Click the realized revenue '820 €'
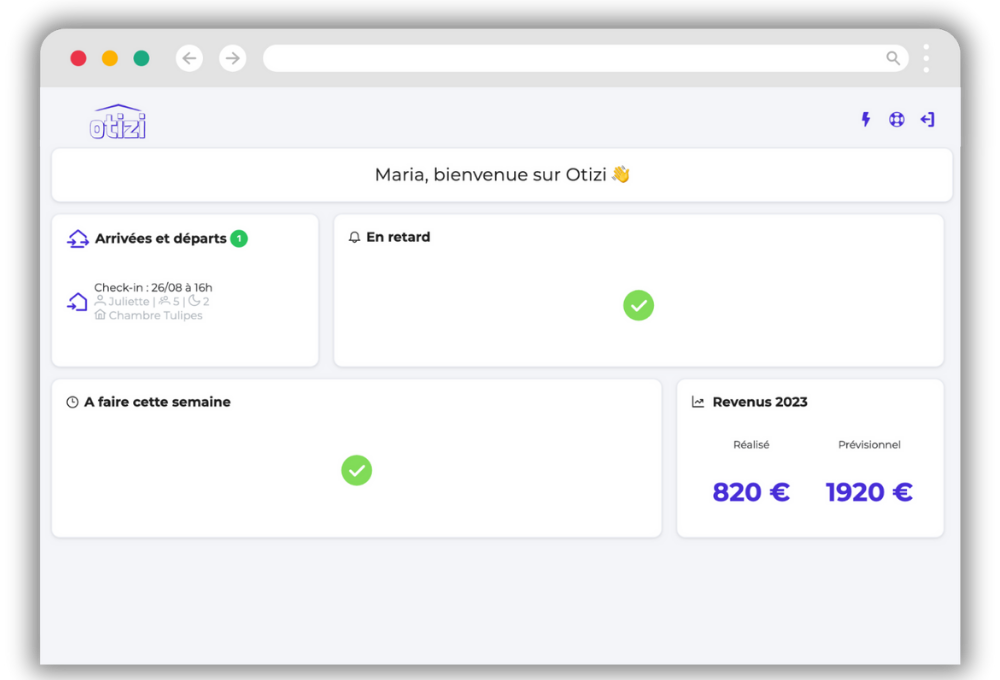The image size is (1000, 680). point(751,492)
